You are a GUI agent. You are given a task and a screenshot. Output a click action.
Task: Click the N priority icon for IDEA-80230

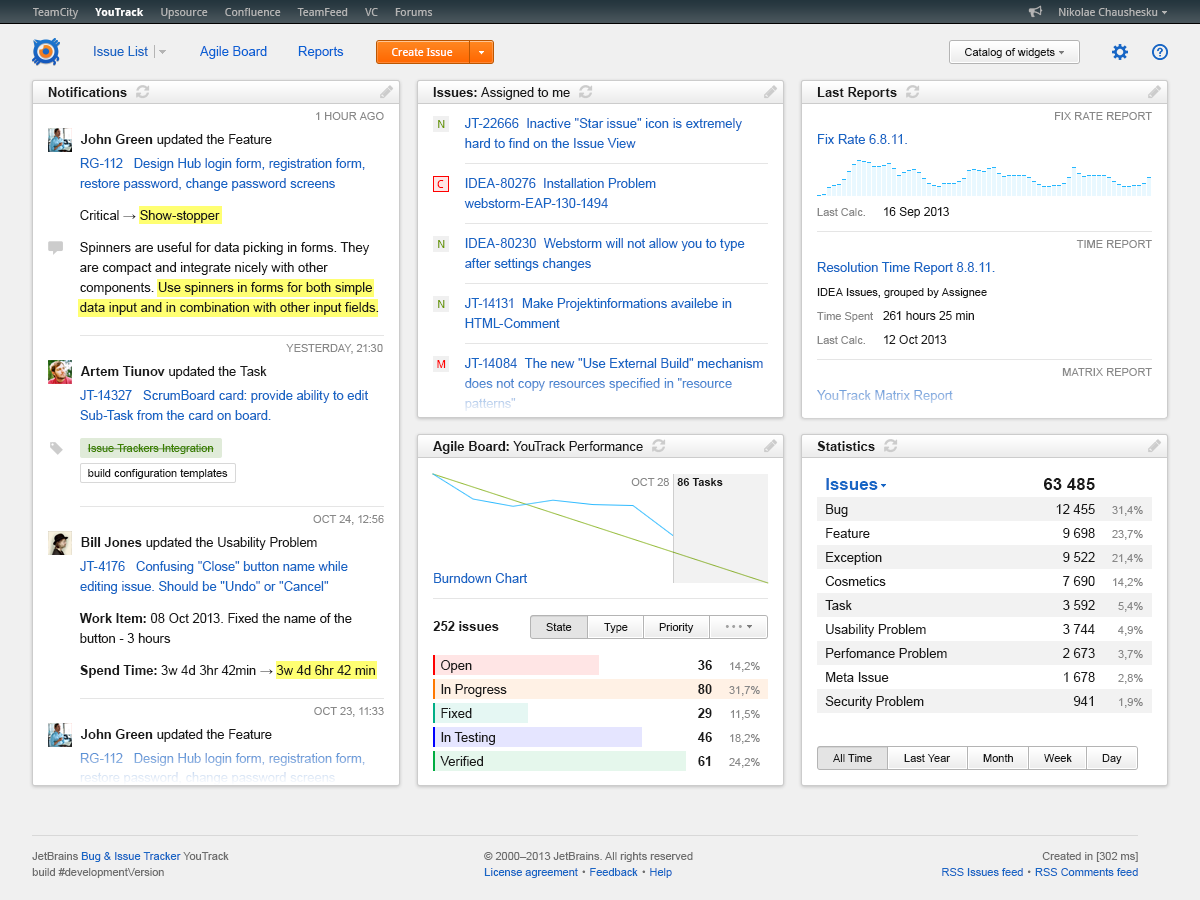tap(441, 244)
